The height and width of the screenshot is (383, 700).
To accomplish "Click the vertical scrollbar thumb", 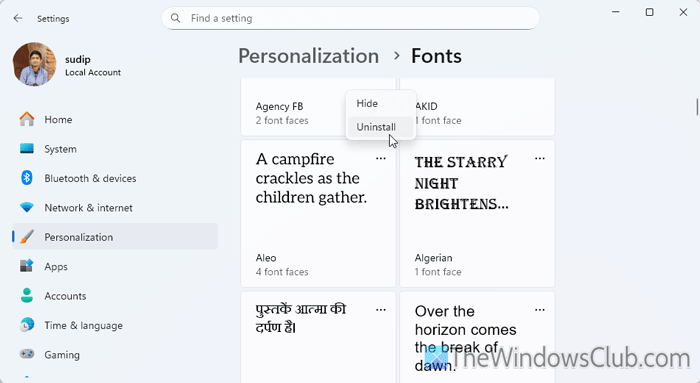I will (x=697, y=107).
